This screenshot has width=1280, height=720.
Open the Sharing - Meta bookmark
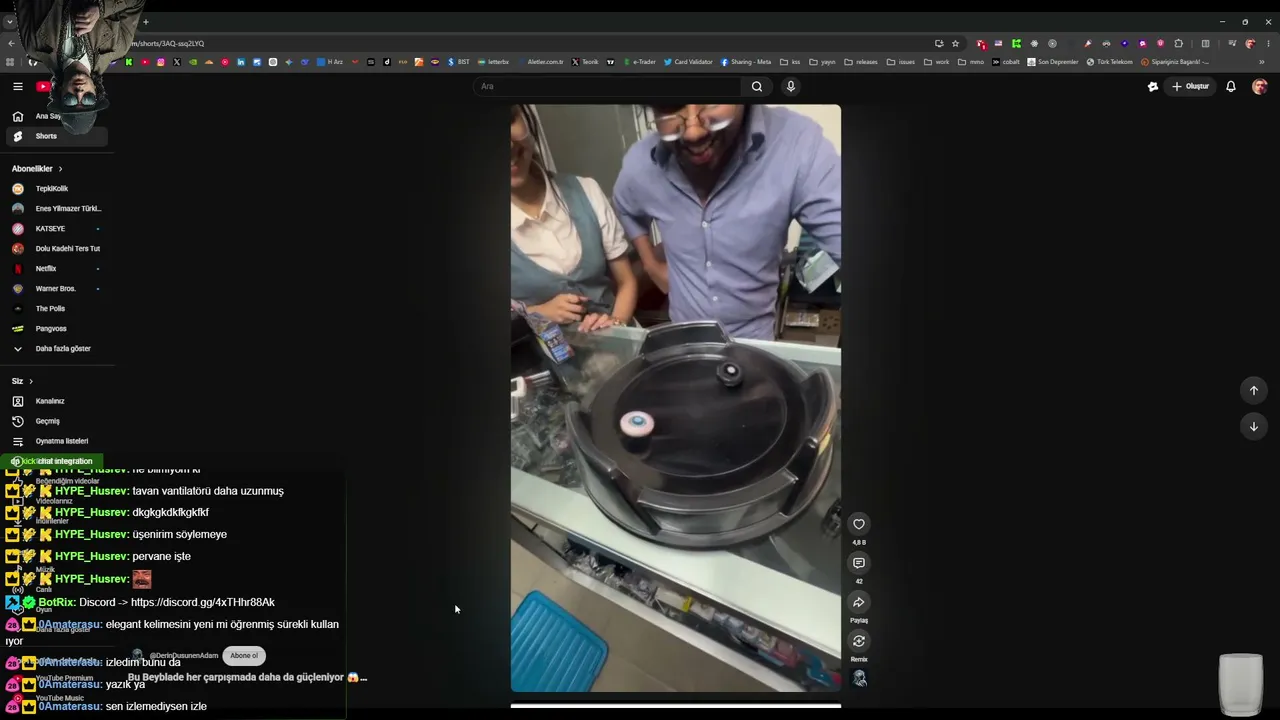pyautogui.click(x=746, y=62)
